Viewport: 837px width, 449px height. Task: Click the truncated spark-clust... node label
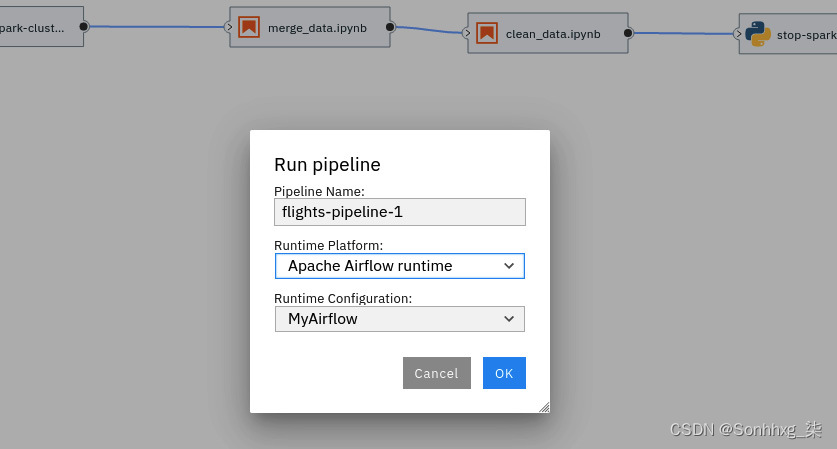click(32, 28)
